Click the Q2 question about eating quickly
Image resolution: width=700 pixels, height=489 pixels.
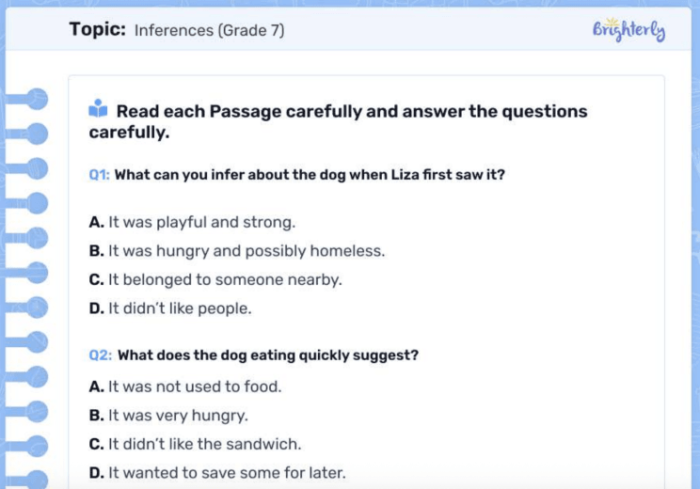click(x=268, y=355)
